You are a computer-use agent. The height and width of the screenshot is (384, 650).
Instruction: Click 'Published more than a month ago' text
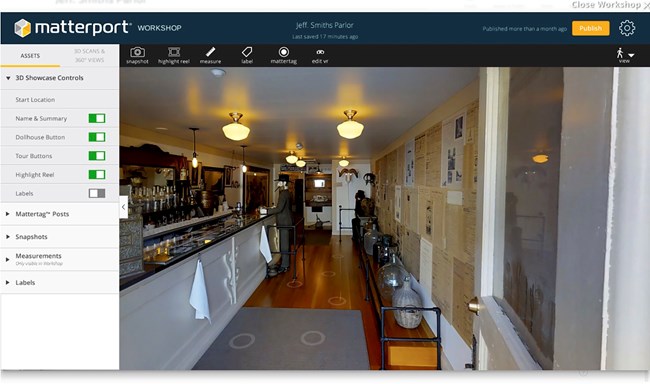coord(524,29)
